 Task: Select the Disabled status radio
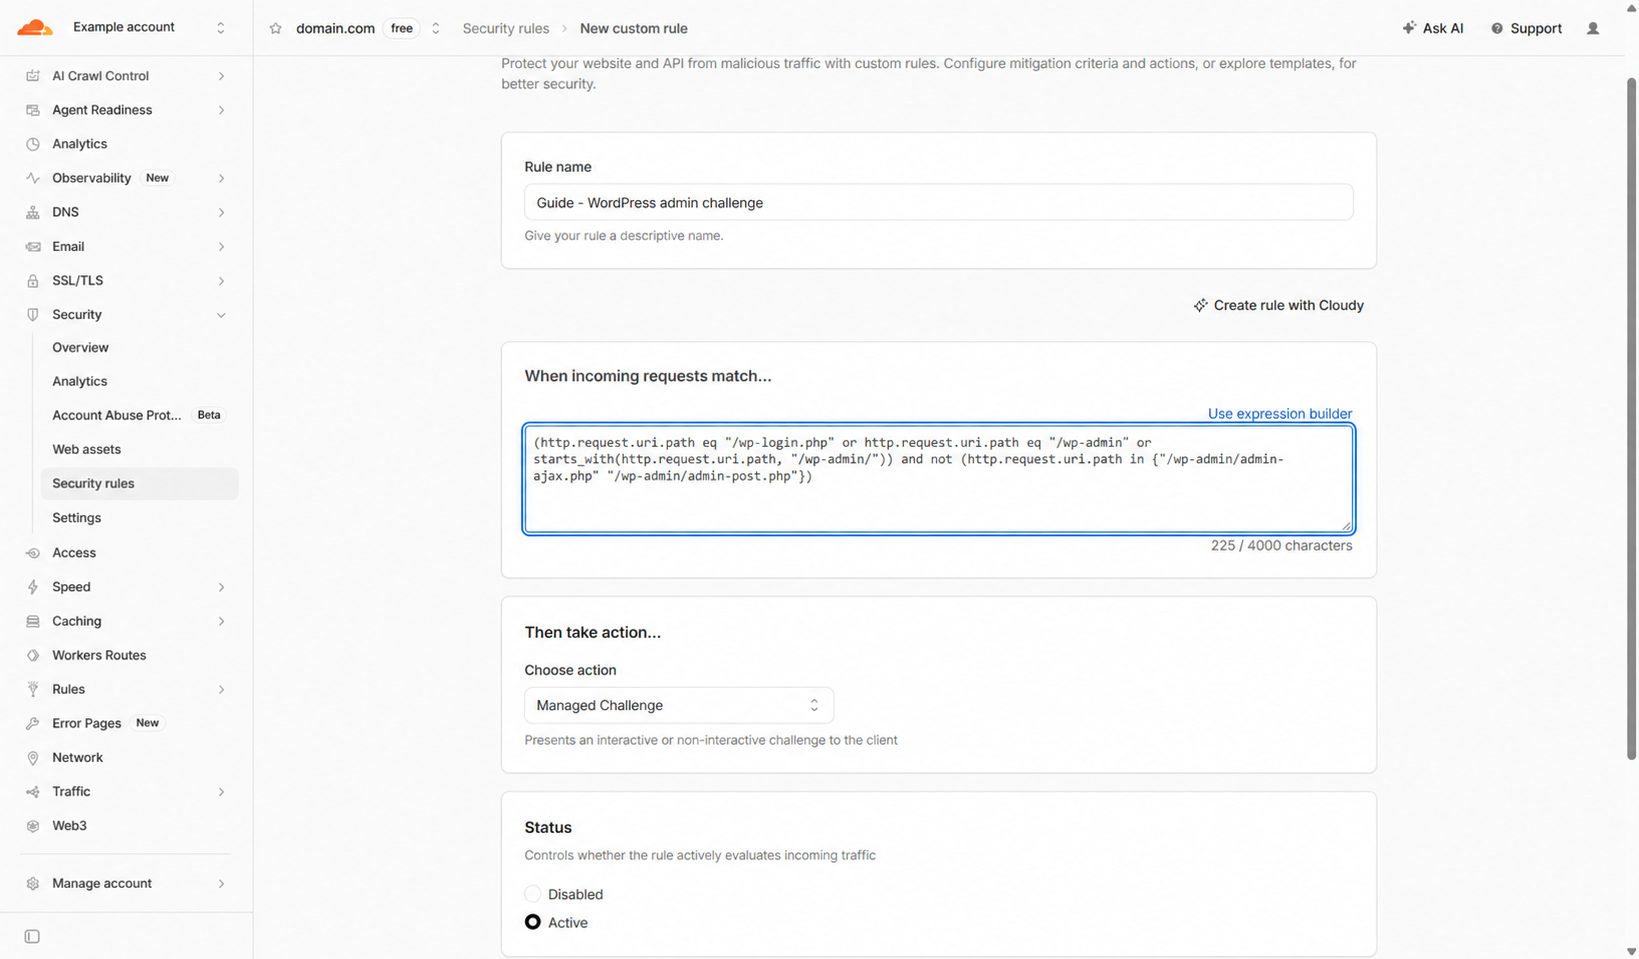(533, 894)
